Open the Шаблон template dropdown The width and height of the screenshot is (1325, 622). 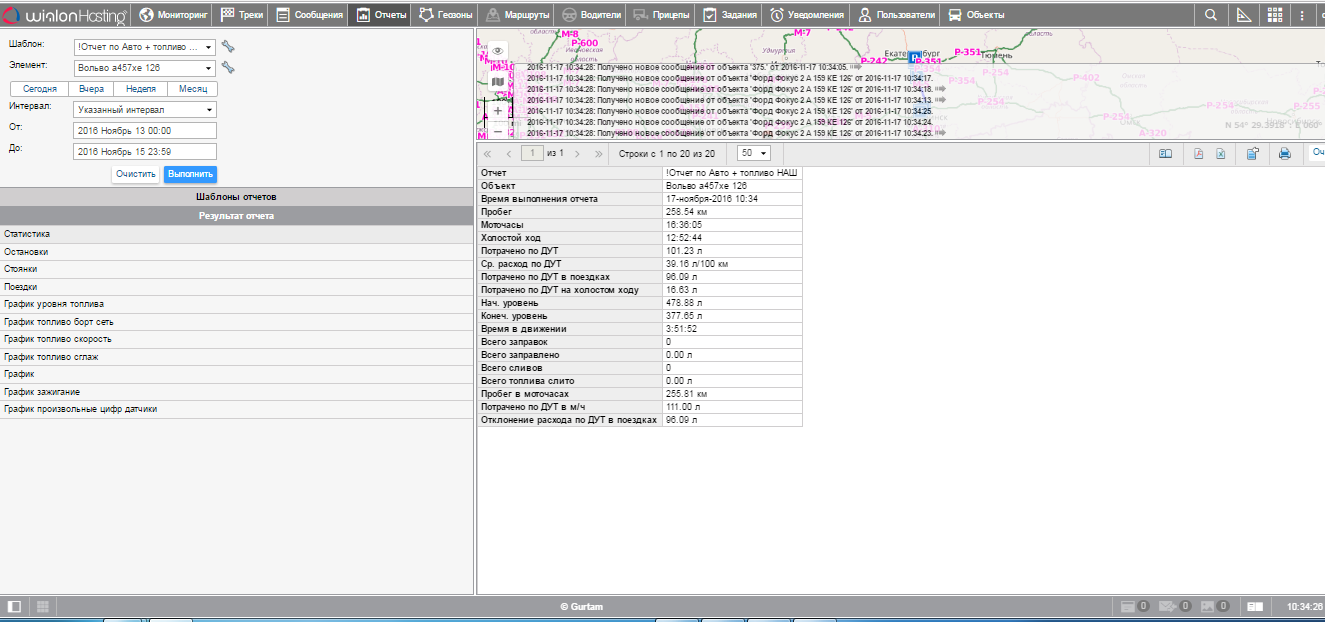[145, 47]
